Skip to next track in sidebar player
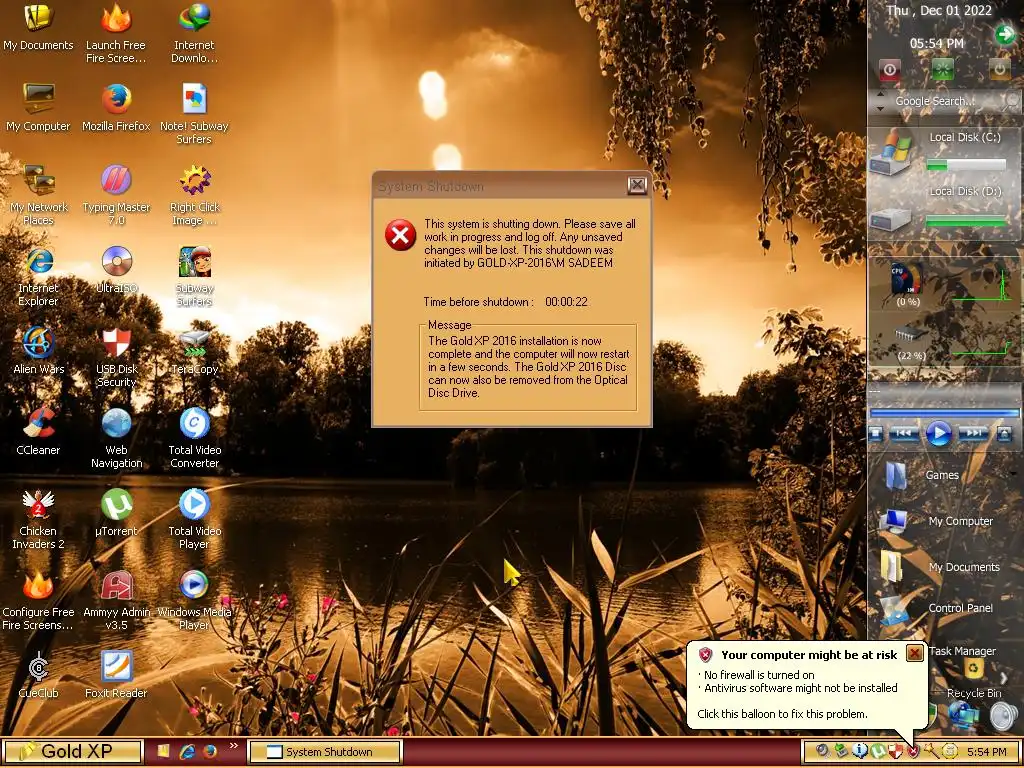 [972, 434]
